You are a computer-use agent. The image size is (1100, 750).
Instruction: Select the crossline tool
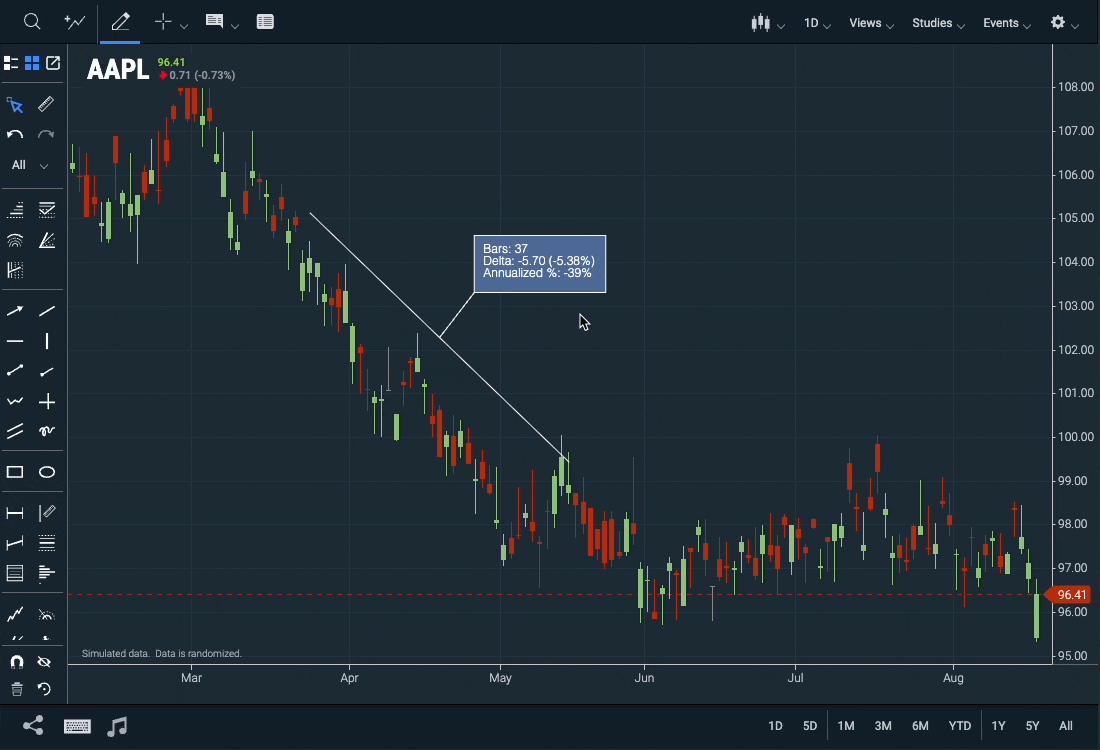click(x=46, y=401)
